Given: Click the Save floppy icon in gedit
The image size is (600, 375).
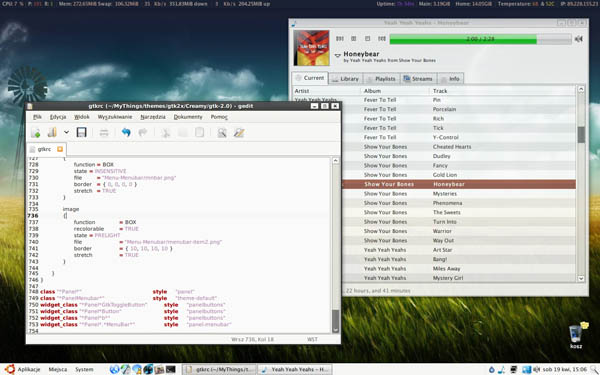Looking at the screenshot, I should pyautogui.click(x=81, y=133).
